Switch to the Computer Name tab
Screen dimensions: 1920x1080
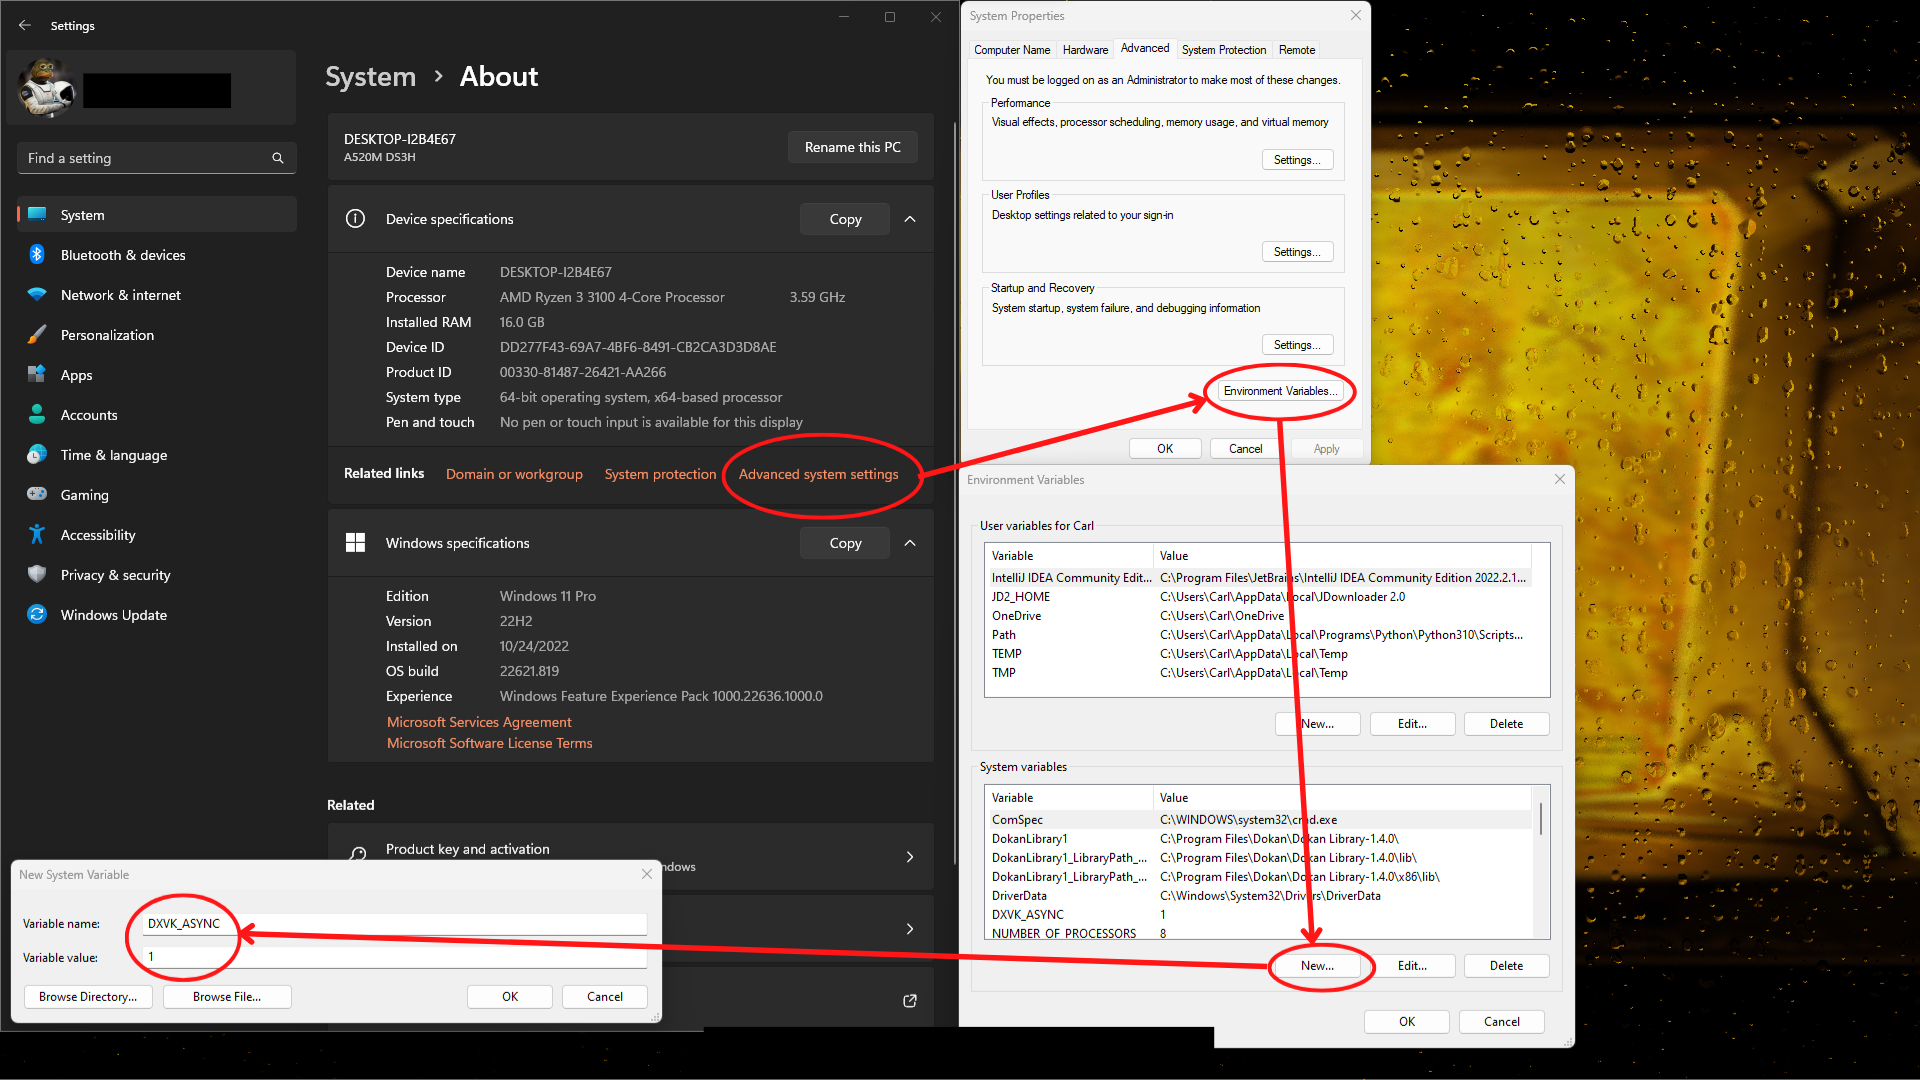point(1012,50)
